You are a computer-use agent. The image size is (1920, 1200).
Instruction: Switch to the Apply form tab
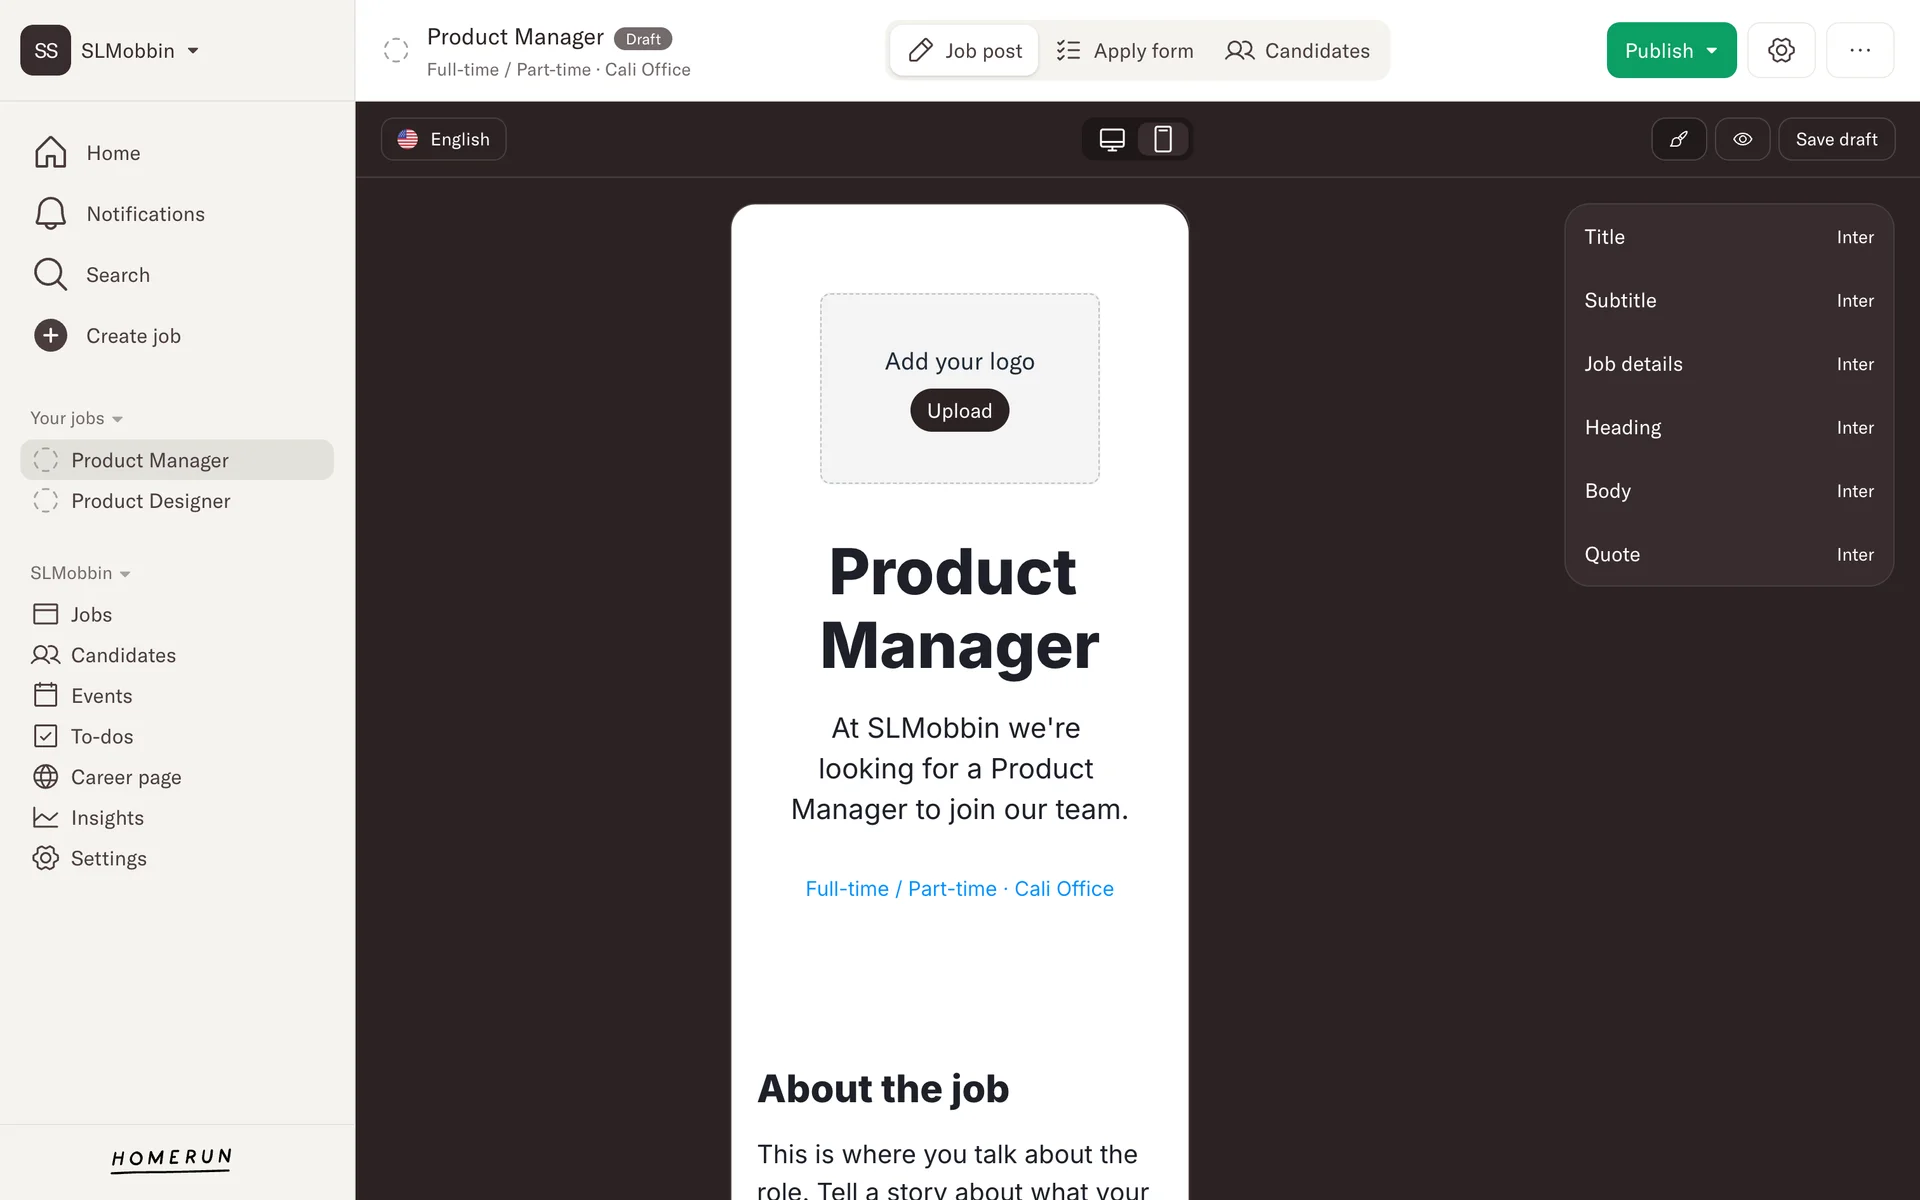(1125, 51)
